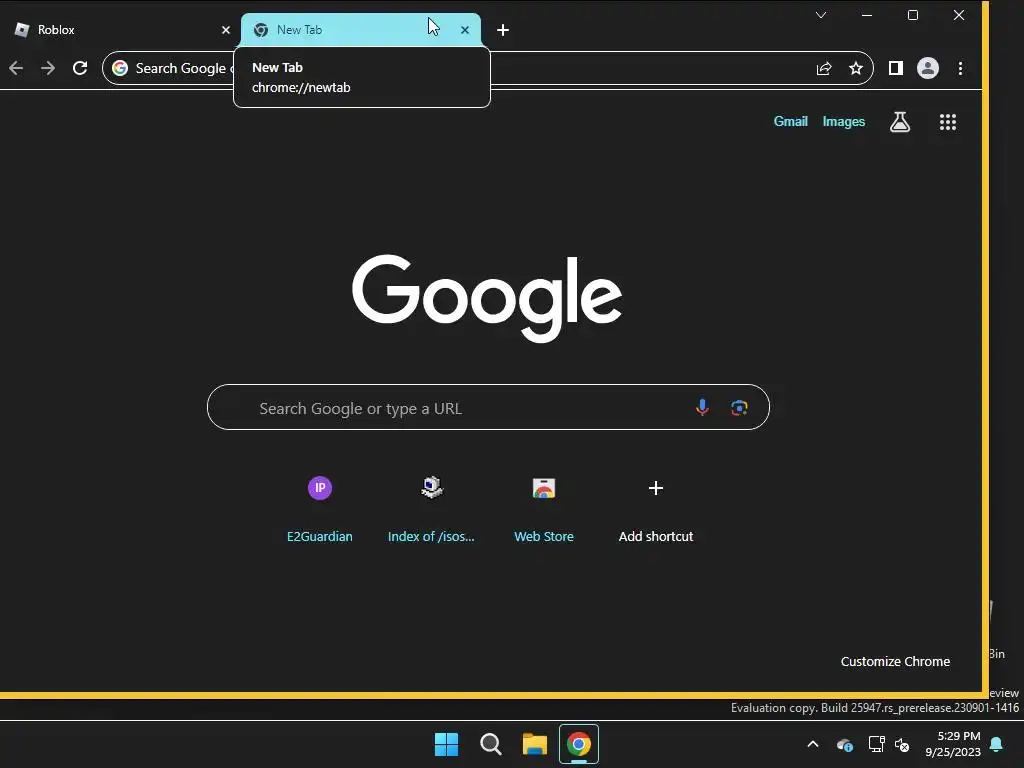Open the Google apps grid
Screen dimensions: 1024x768
[x=948, y=122]
